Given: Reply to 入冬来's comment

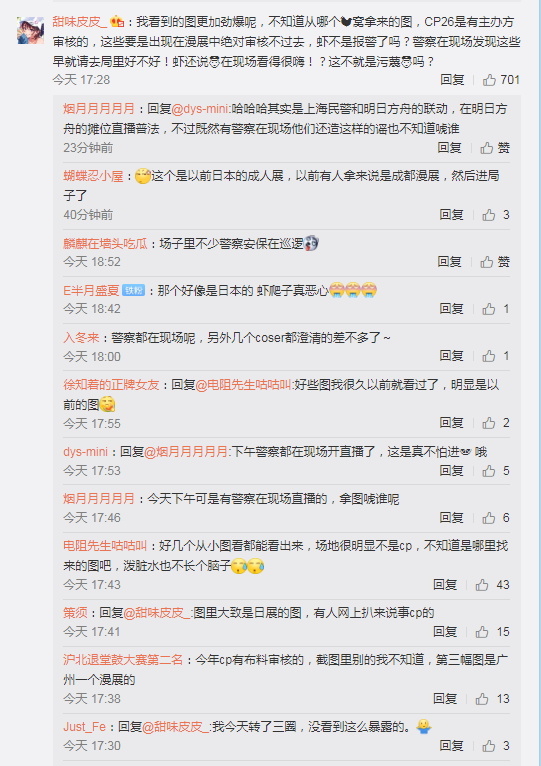Looking at the screenshot, I should point(451,356).
